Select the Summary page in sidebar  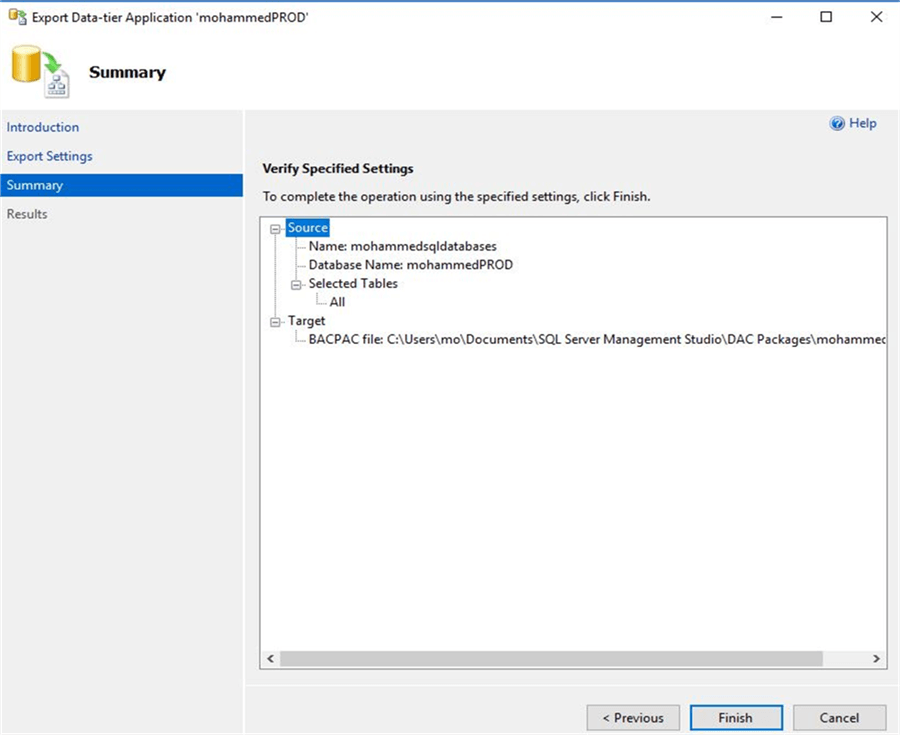click(35, 185)
